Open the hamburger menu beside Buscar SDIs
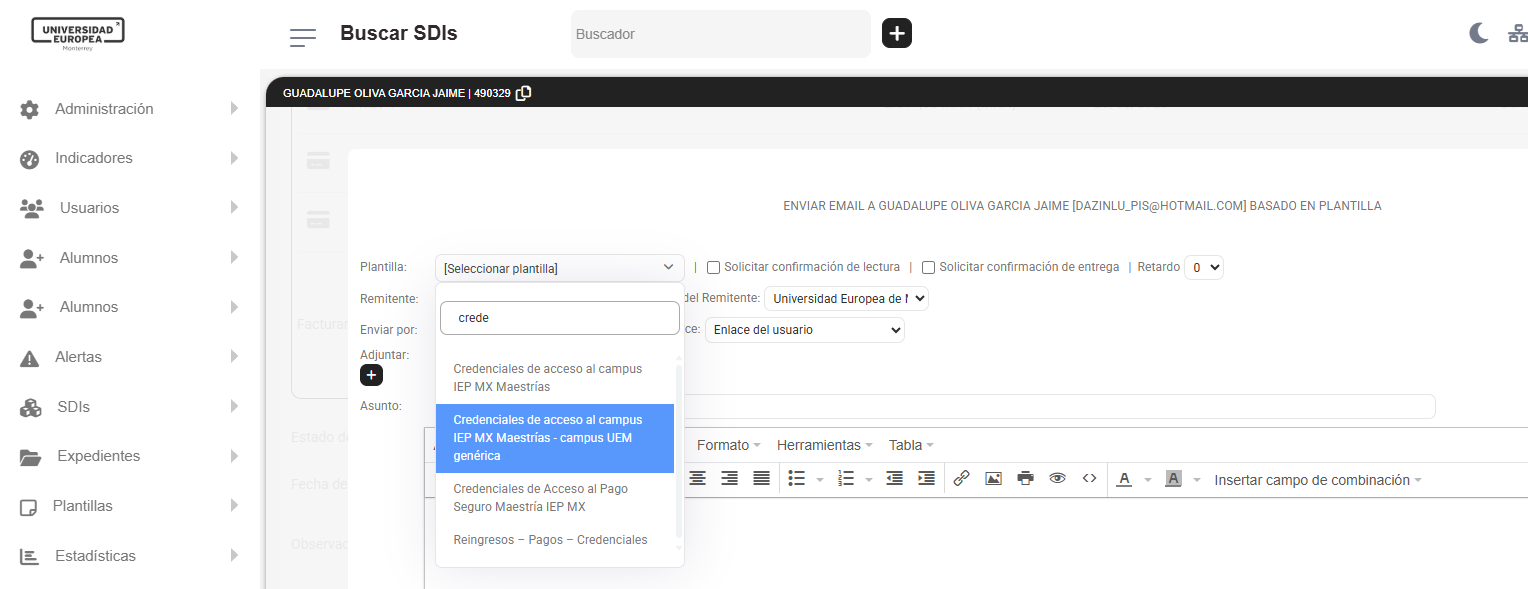 click(302, 37)
